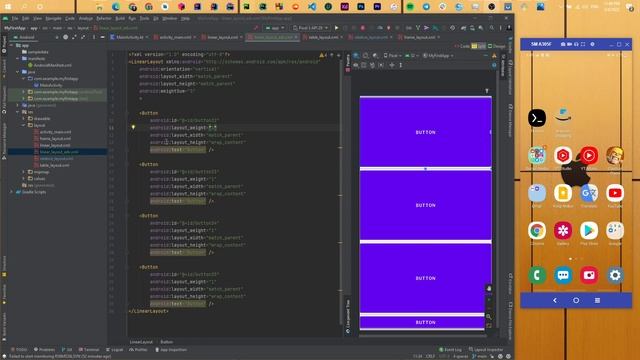640x360 pixels.
Task: Switch to table_layout.xml editor tab
Action: (x=322, y=37)
